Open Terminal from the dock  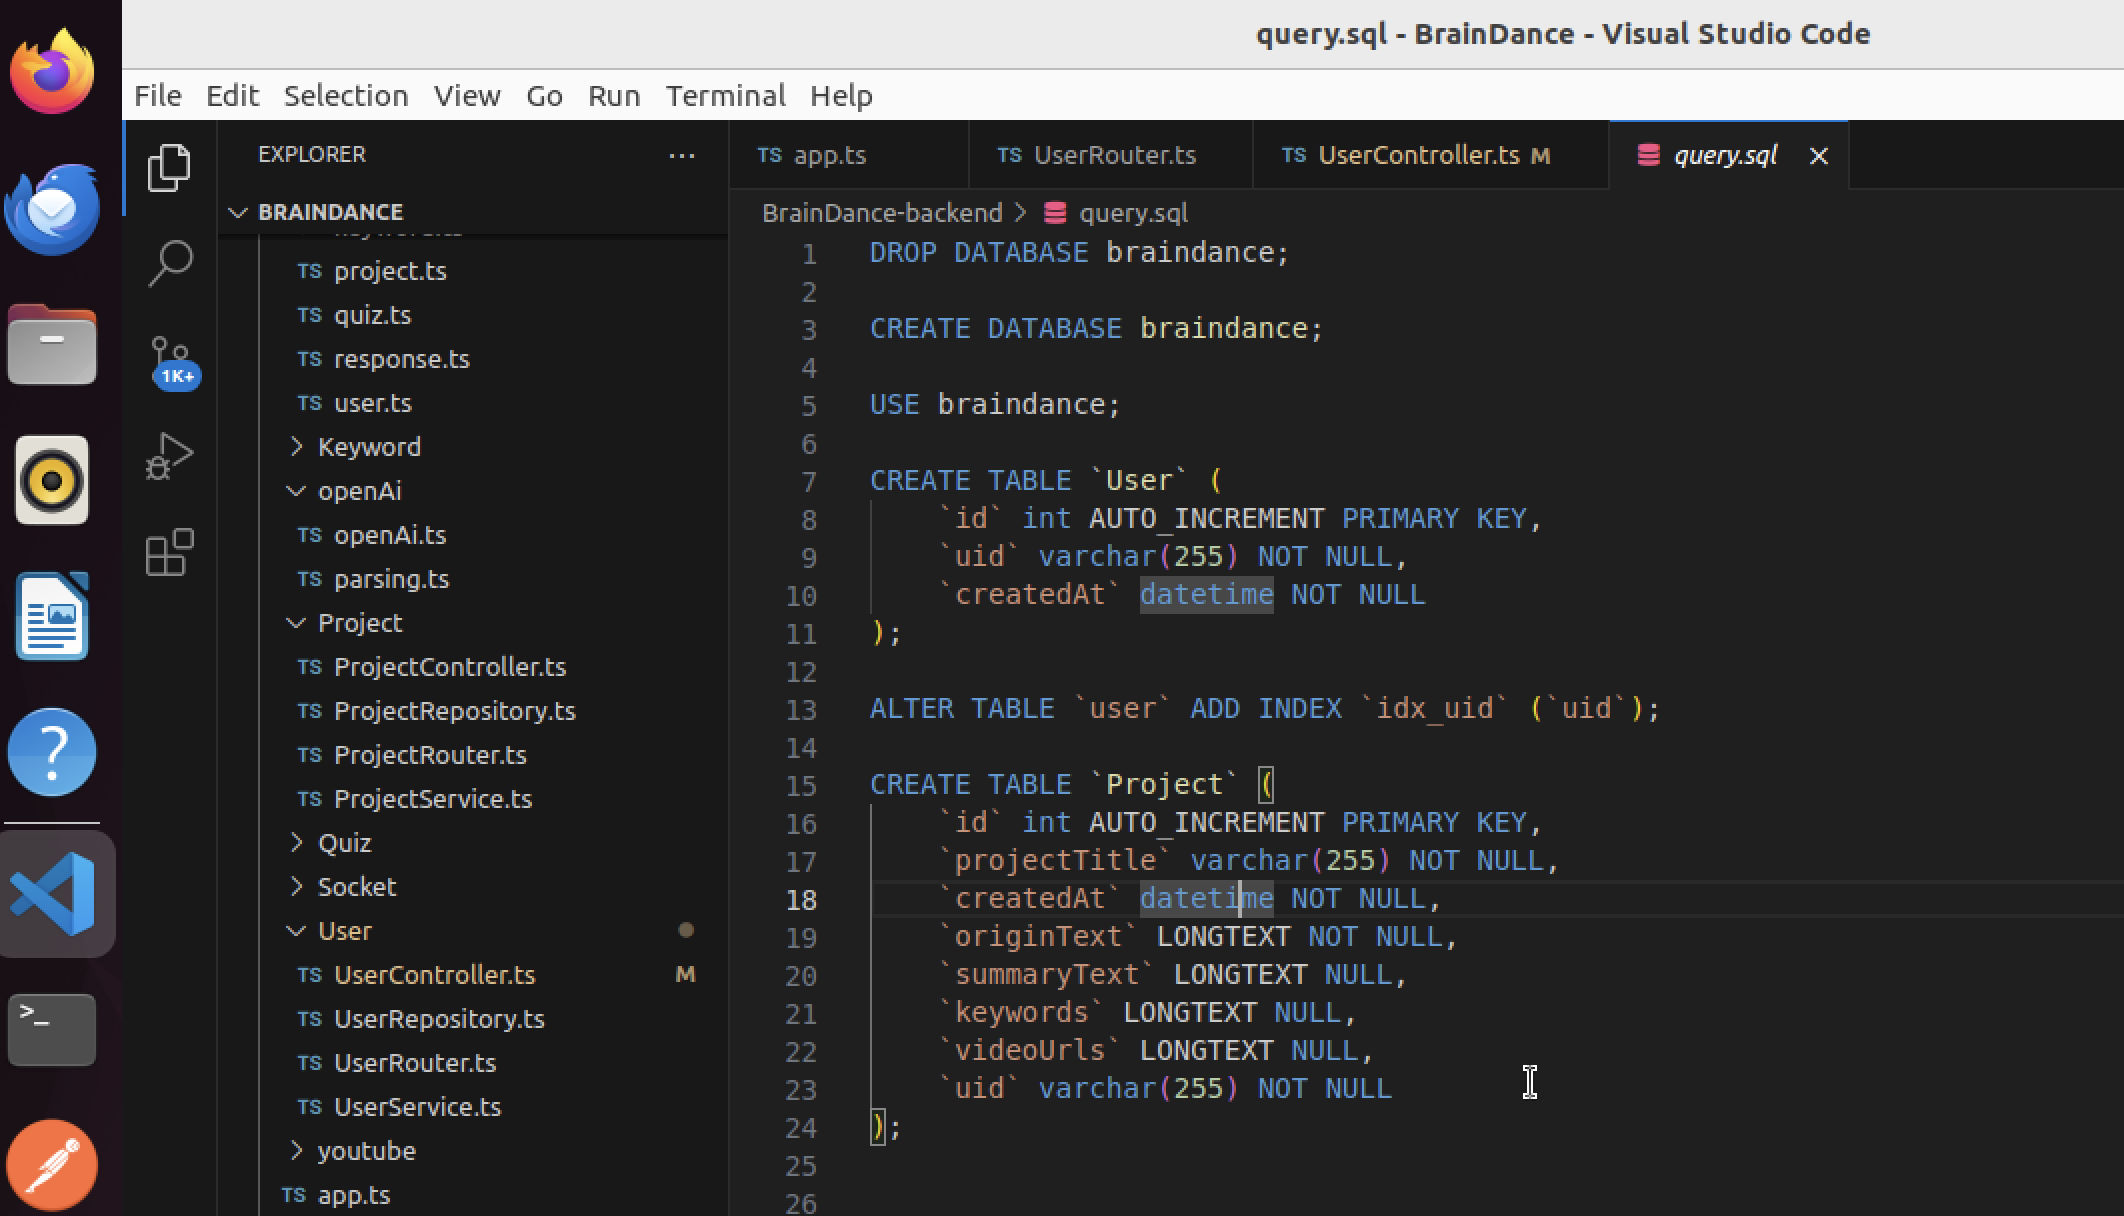click(x=52, y=1029)
